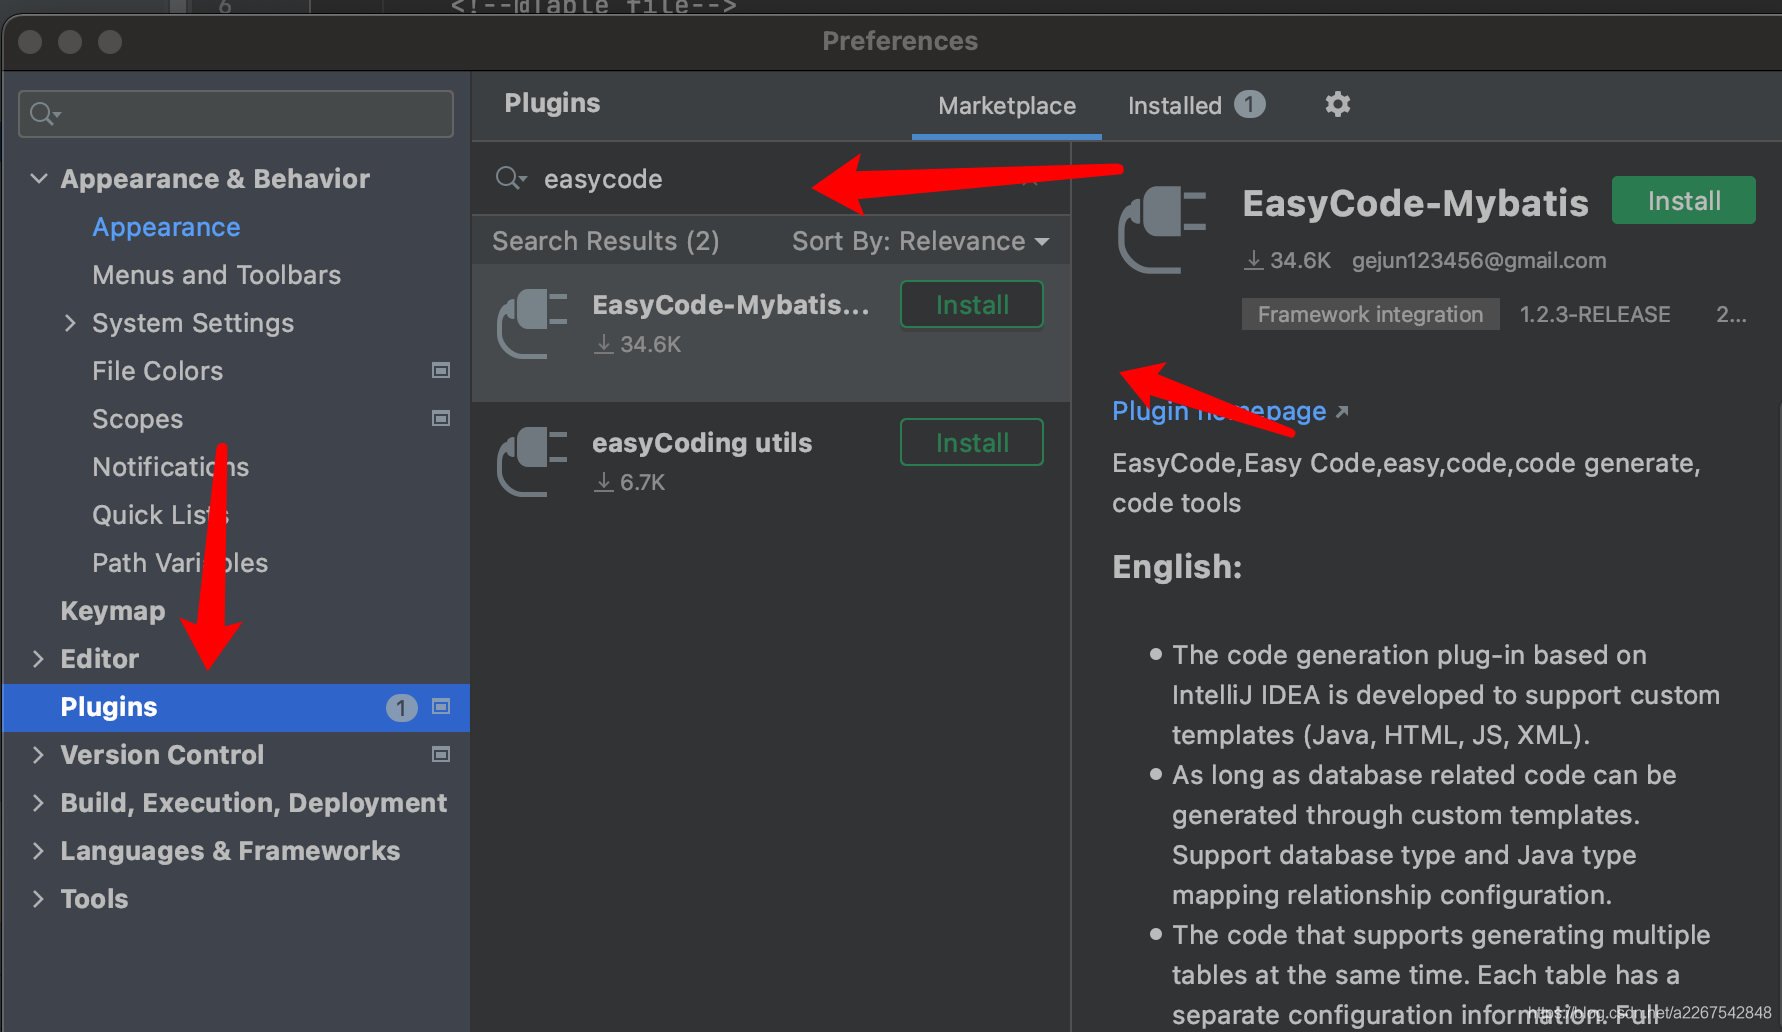Click the panel window icon next to Plugins
Viewport: 1782px width, 1032px height.
(440, 707)
